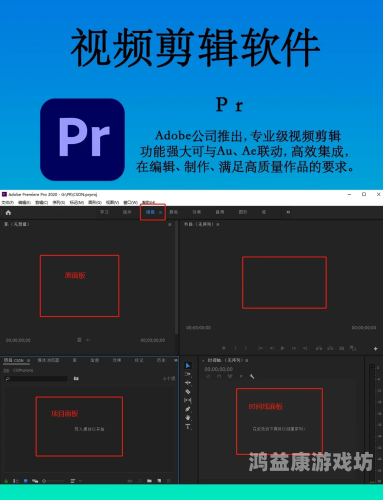Image resolution: width=383 pixels, height=500 pixels.
Task: Open the Program monitor panel menu
Action: click(x=218, y=225)
